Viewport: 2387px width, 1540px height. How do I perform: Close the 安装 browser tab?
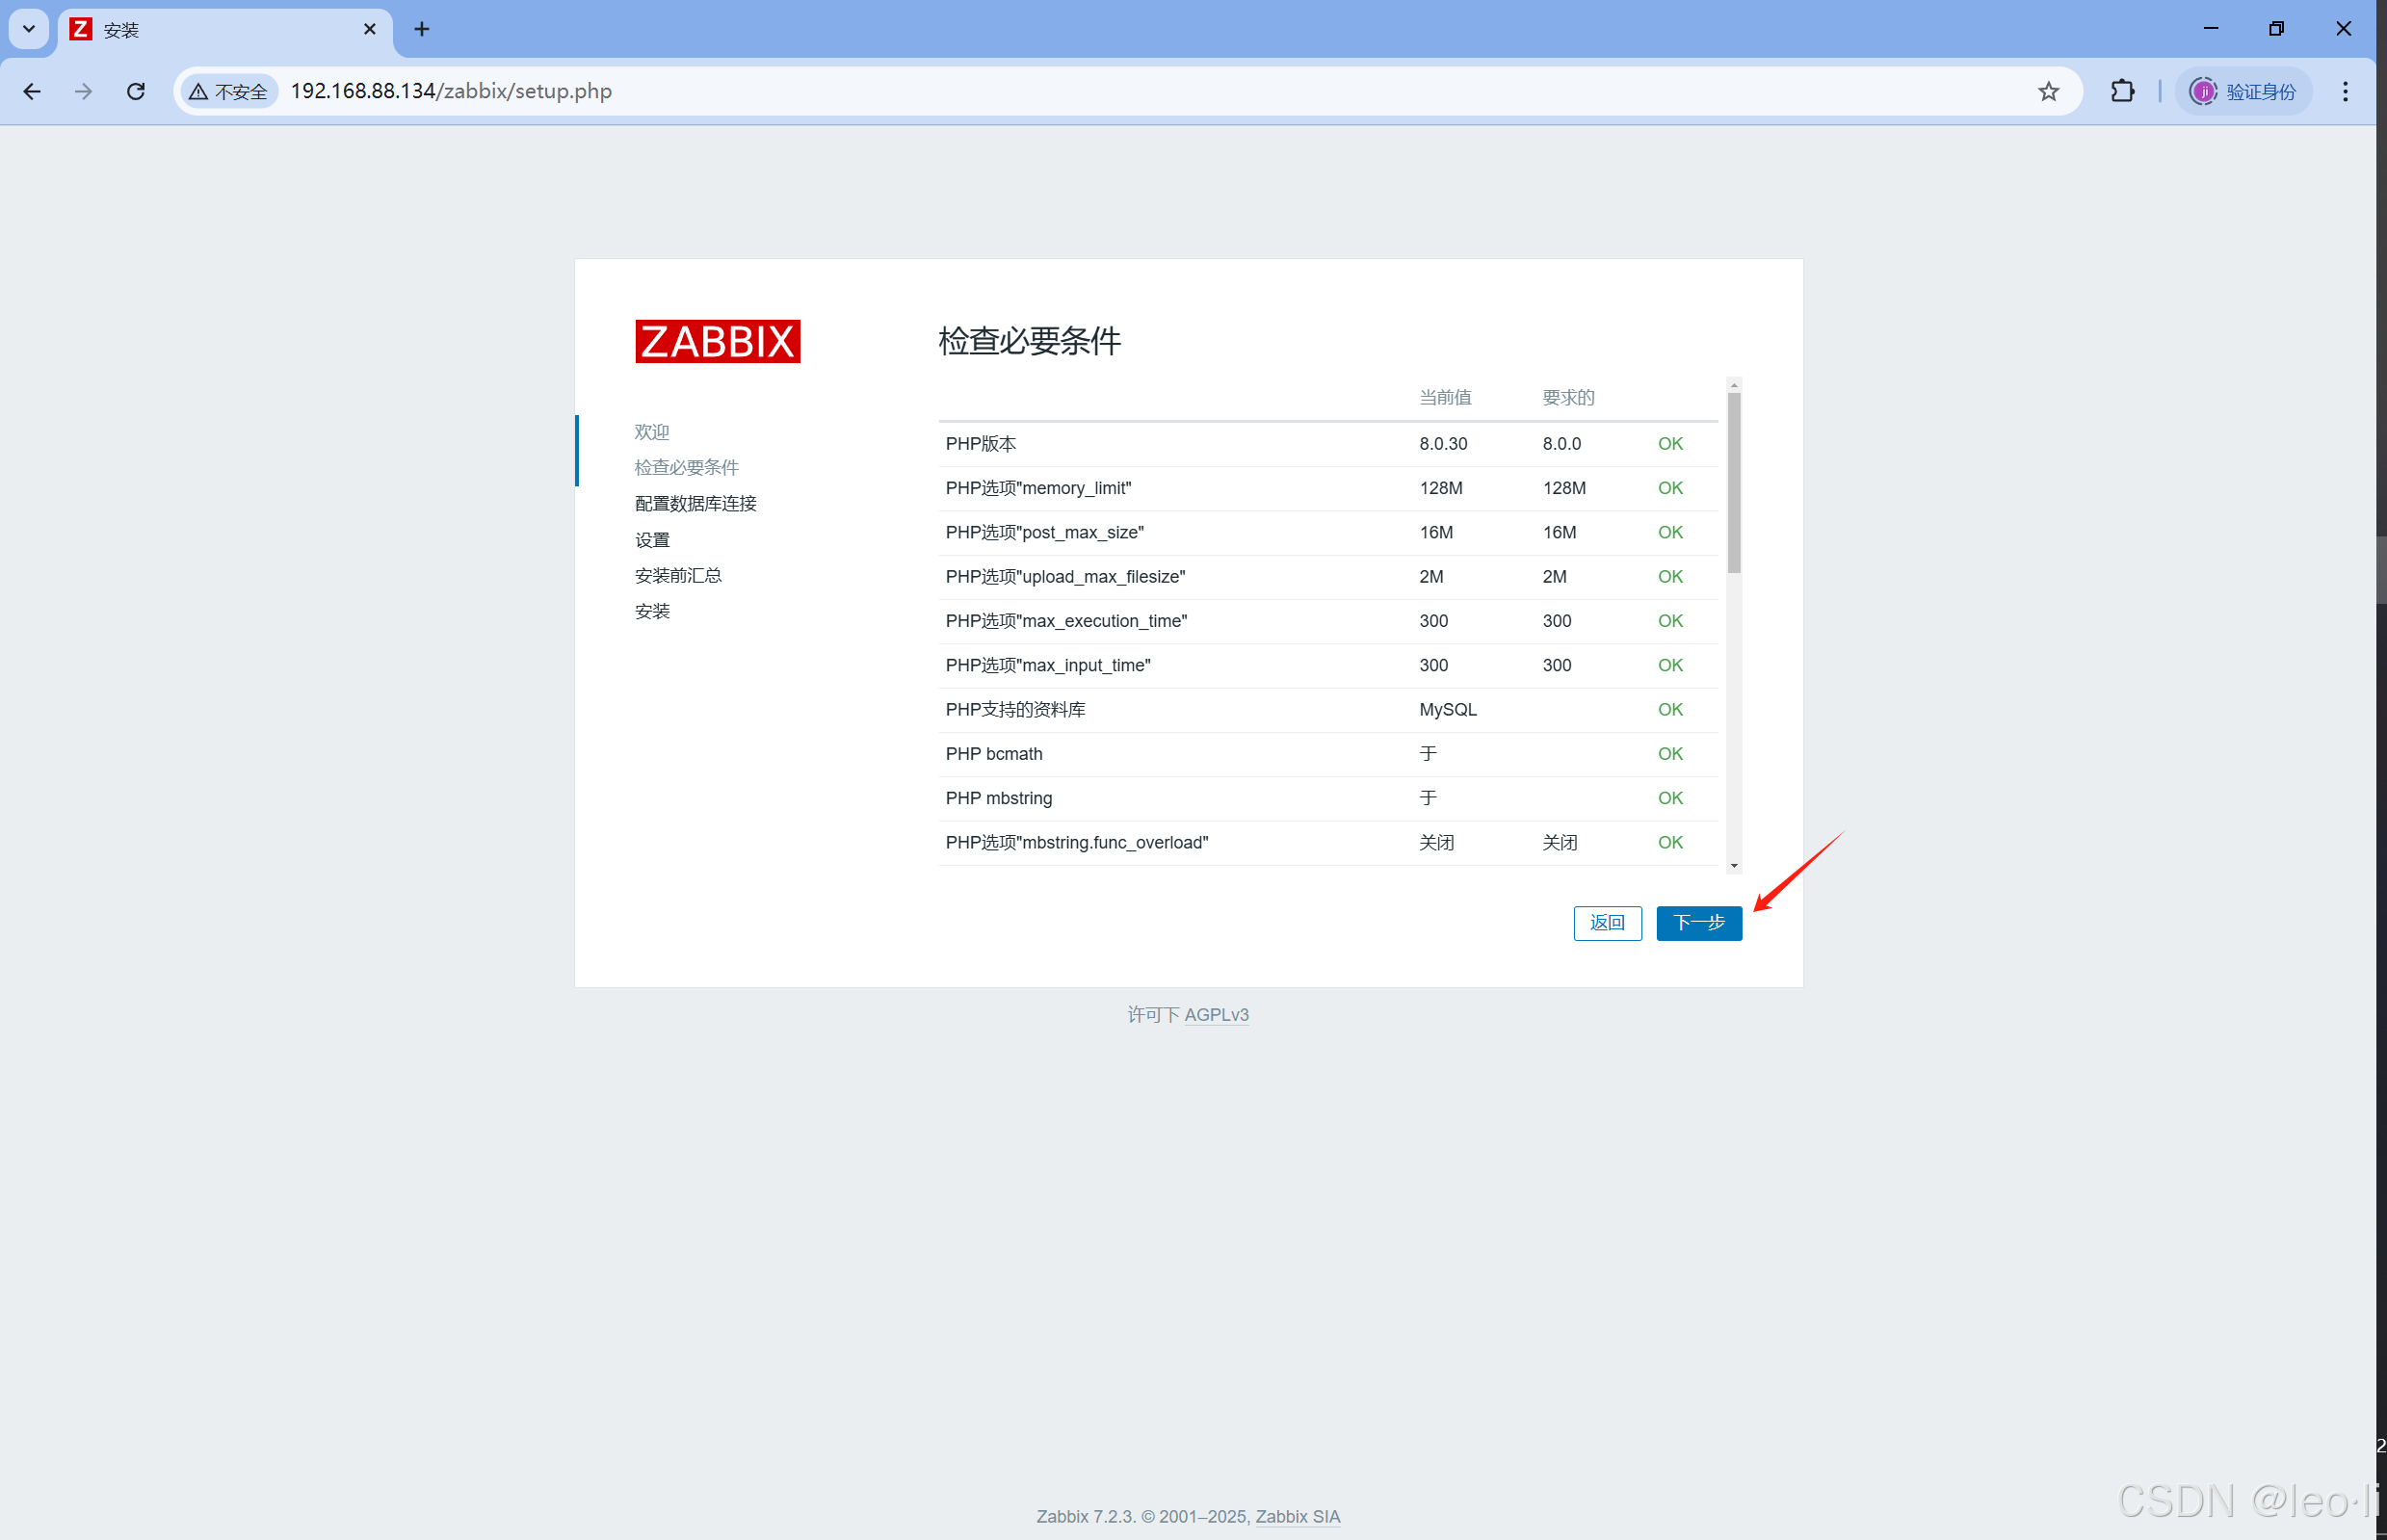(369, 29)
